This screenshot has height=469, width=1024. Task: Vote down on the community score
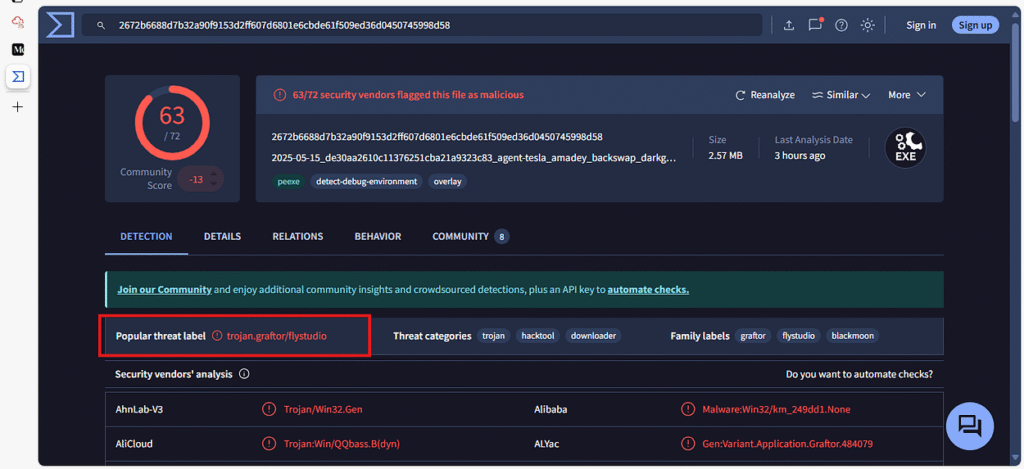pos(214,184)
